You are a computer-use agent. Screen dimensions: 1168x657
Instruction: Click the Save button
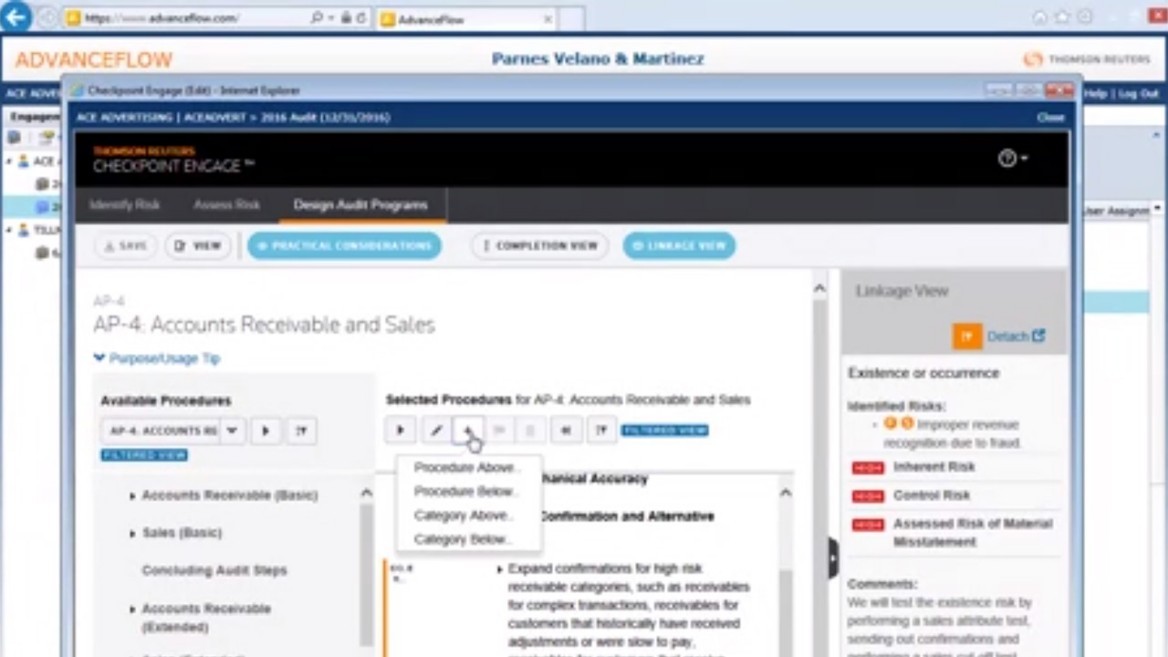point(126,246)
